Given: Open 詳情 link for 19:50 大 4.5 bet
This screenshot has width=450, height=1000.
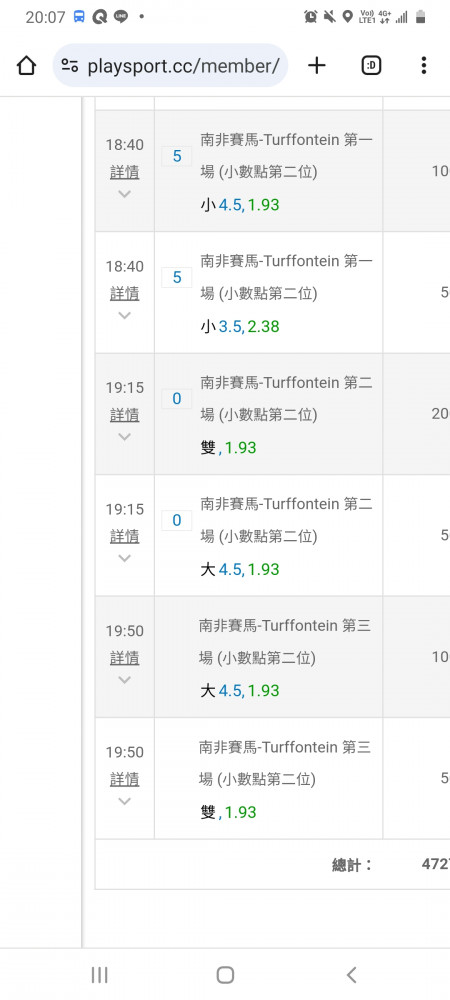Looking at the screenshot, I should 125,658.
